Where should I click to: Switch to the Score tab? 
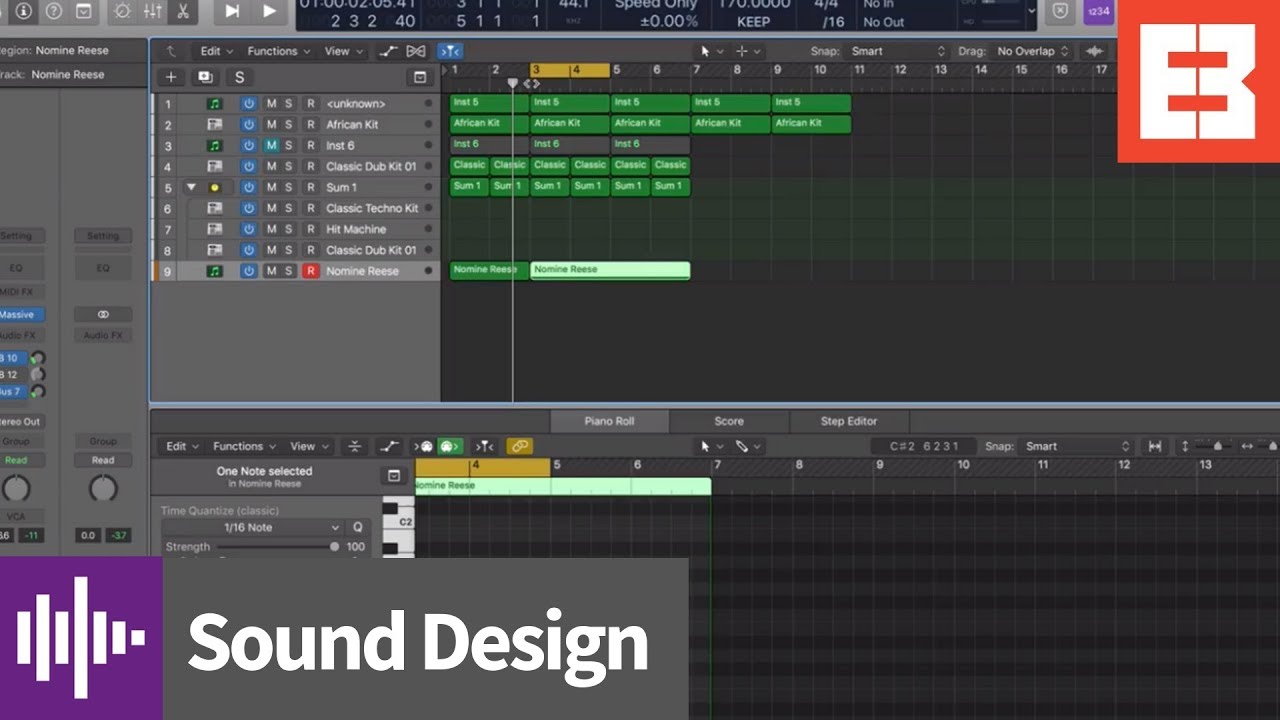click(x=729, y=421)
